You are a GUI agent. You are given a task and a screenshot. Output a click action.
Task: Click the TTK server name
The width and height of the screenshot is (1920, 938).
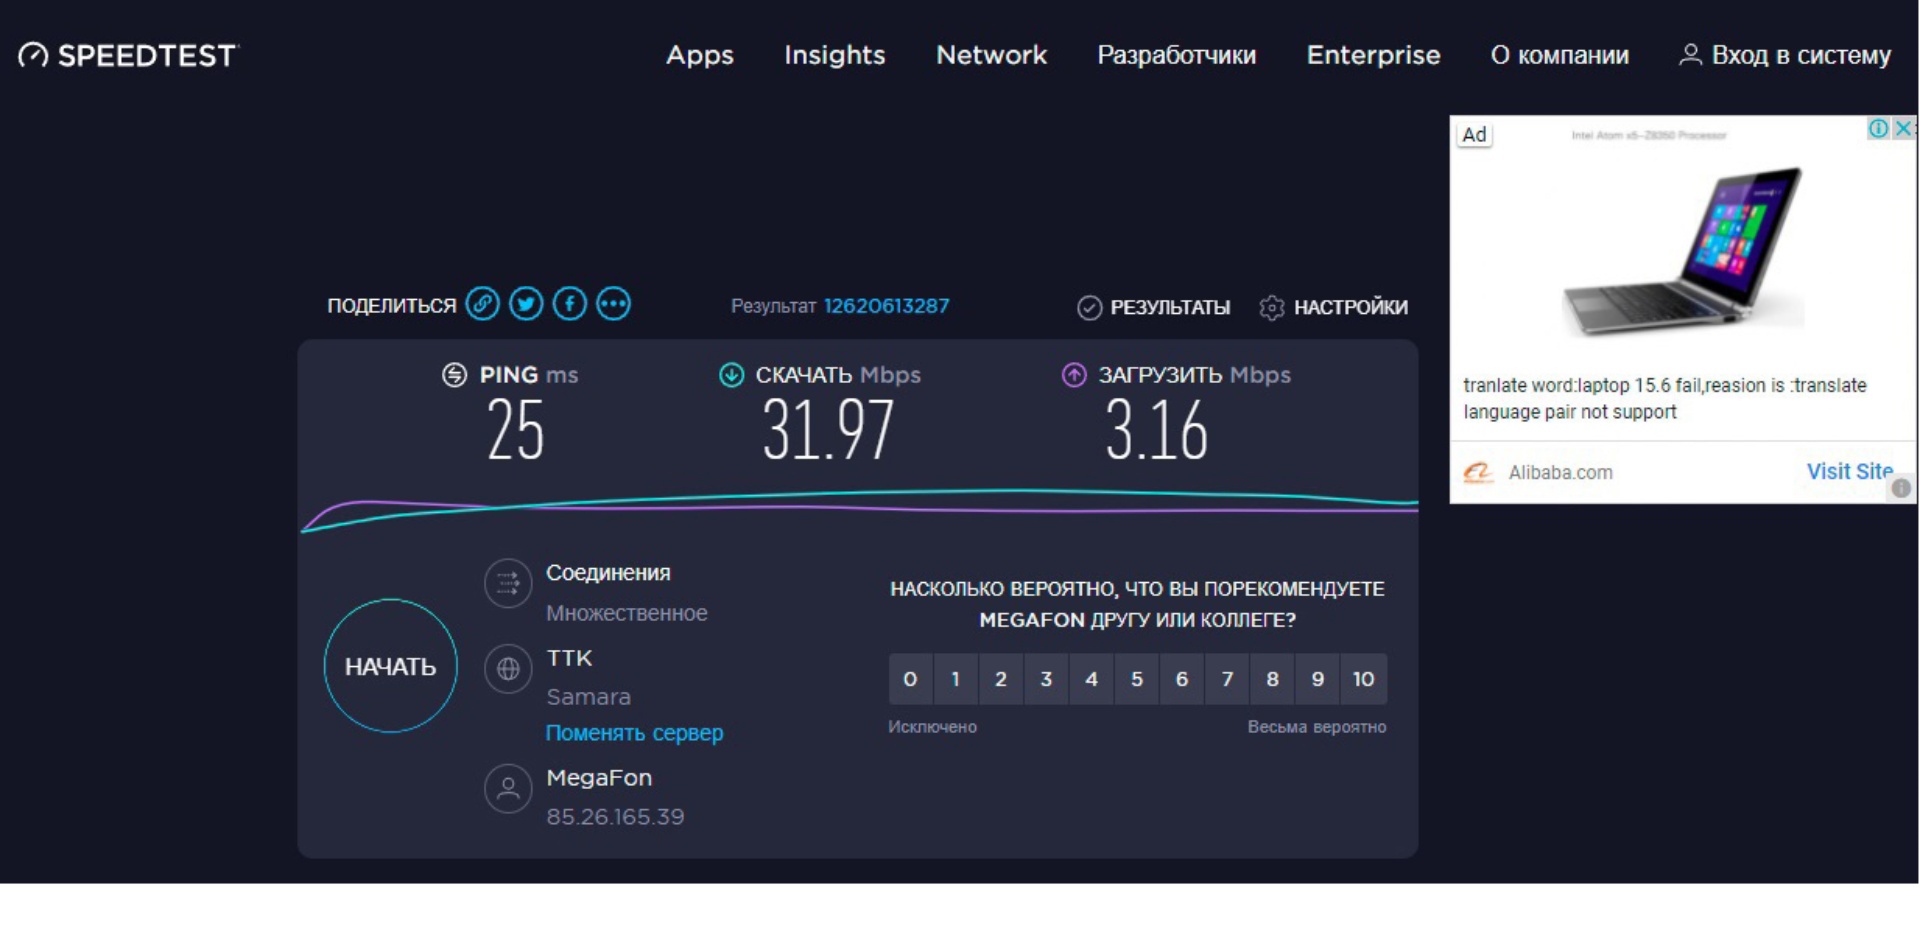(x=569, y=658)
